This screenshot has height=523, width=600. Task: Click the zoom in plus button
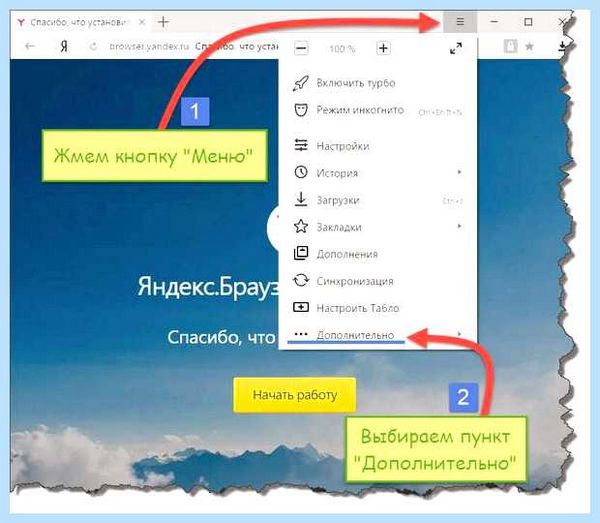point(383,48)
